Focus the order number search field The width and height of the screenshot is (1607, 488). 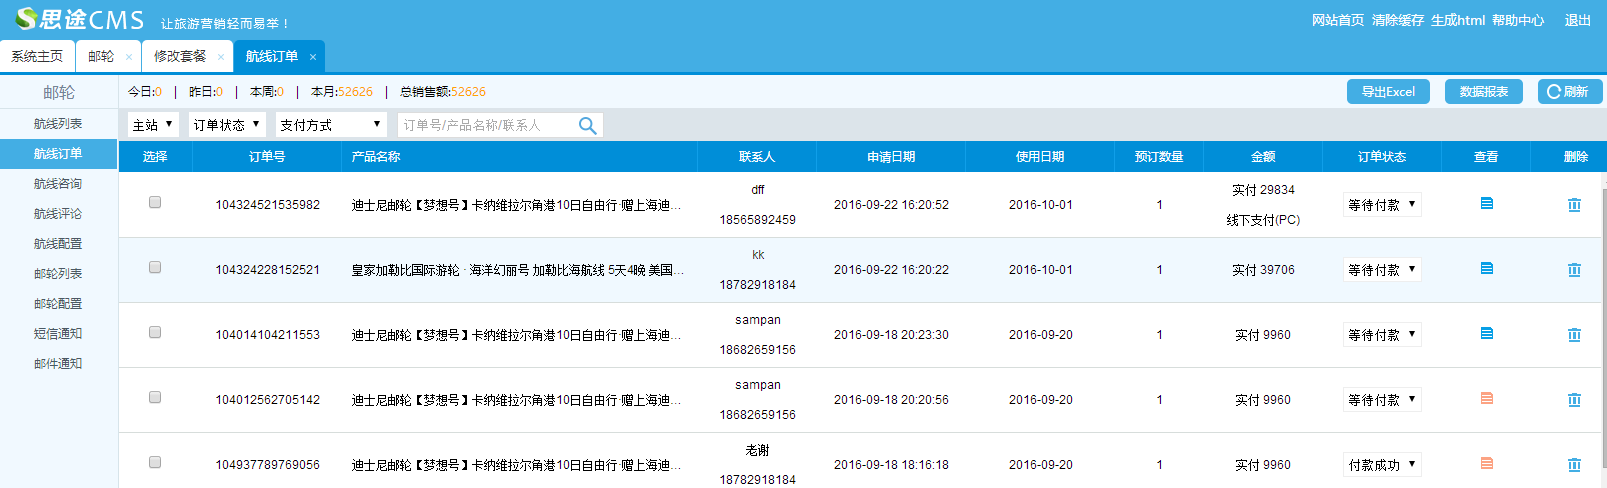tap(485, 125)
